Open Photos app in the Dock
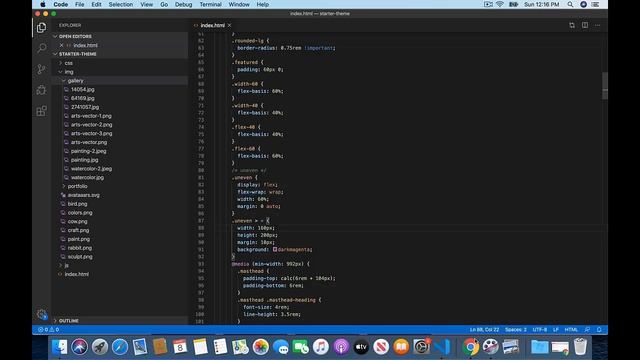The image size is (640, 360). point(260,347)
